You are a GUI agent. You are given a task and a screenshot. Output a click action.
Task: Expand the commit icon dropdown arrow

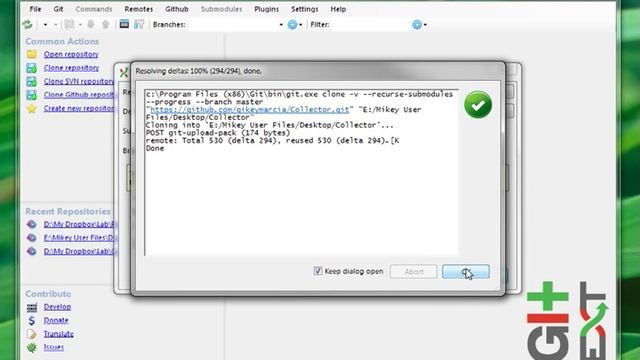[x=80, y=25]
